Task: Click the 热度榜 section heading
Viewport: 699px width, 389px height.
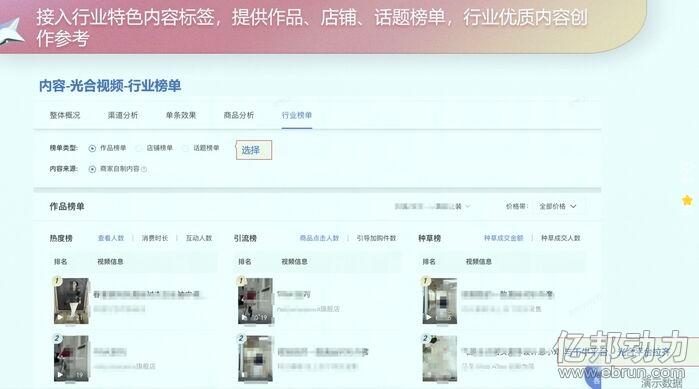Action: coord(61,238)
